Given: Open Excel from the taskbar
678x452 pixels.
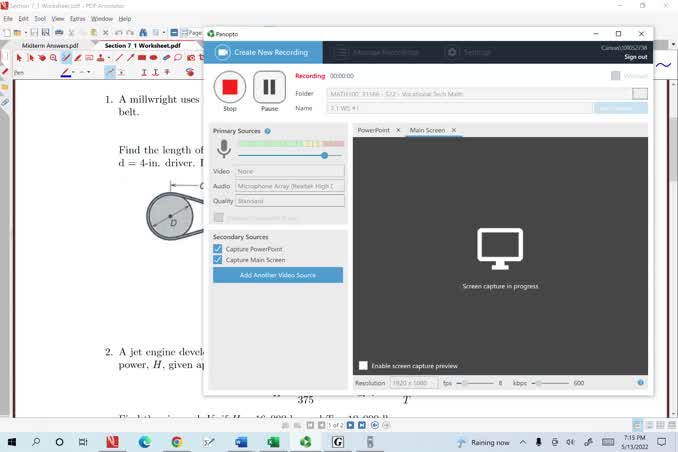Looking at the screenshot, I should click(273, 442).
